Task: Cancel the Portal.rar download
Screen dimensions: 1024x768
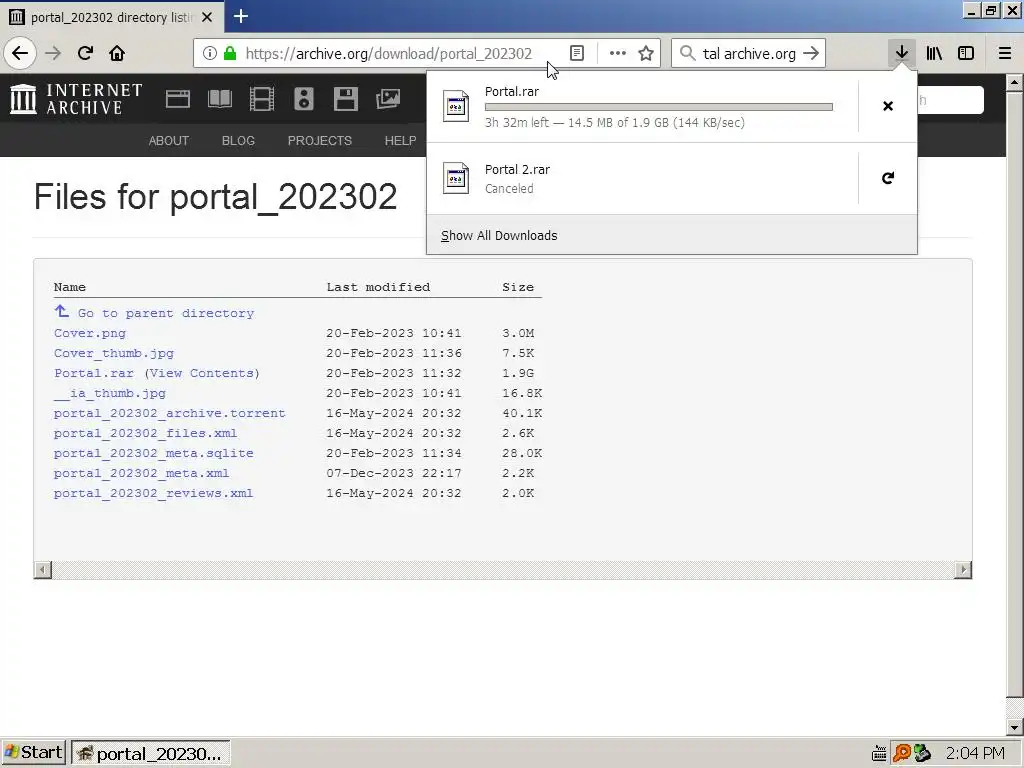Action: pos(888,106)
